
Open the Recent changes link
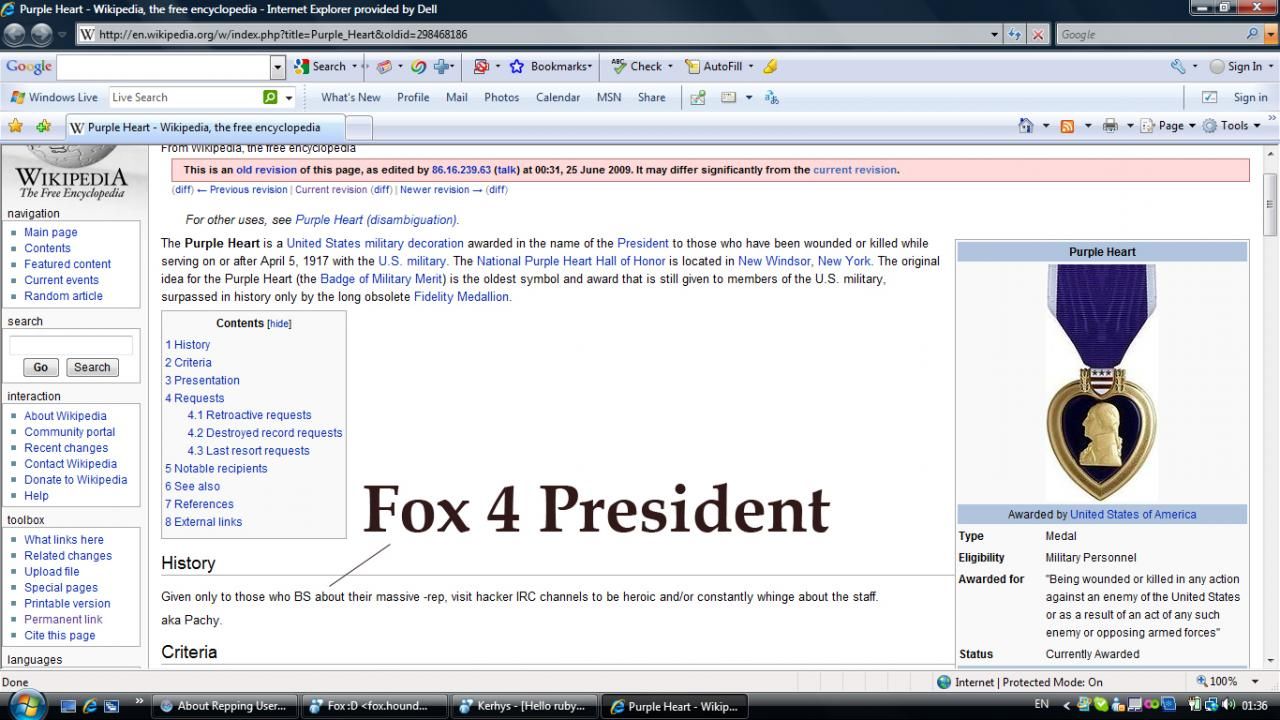66,448
